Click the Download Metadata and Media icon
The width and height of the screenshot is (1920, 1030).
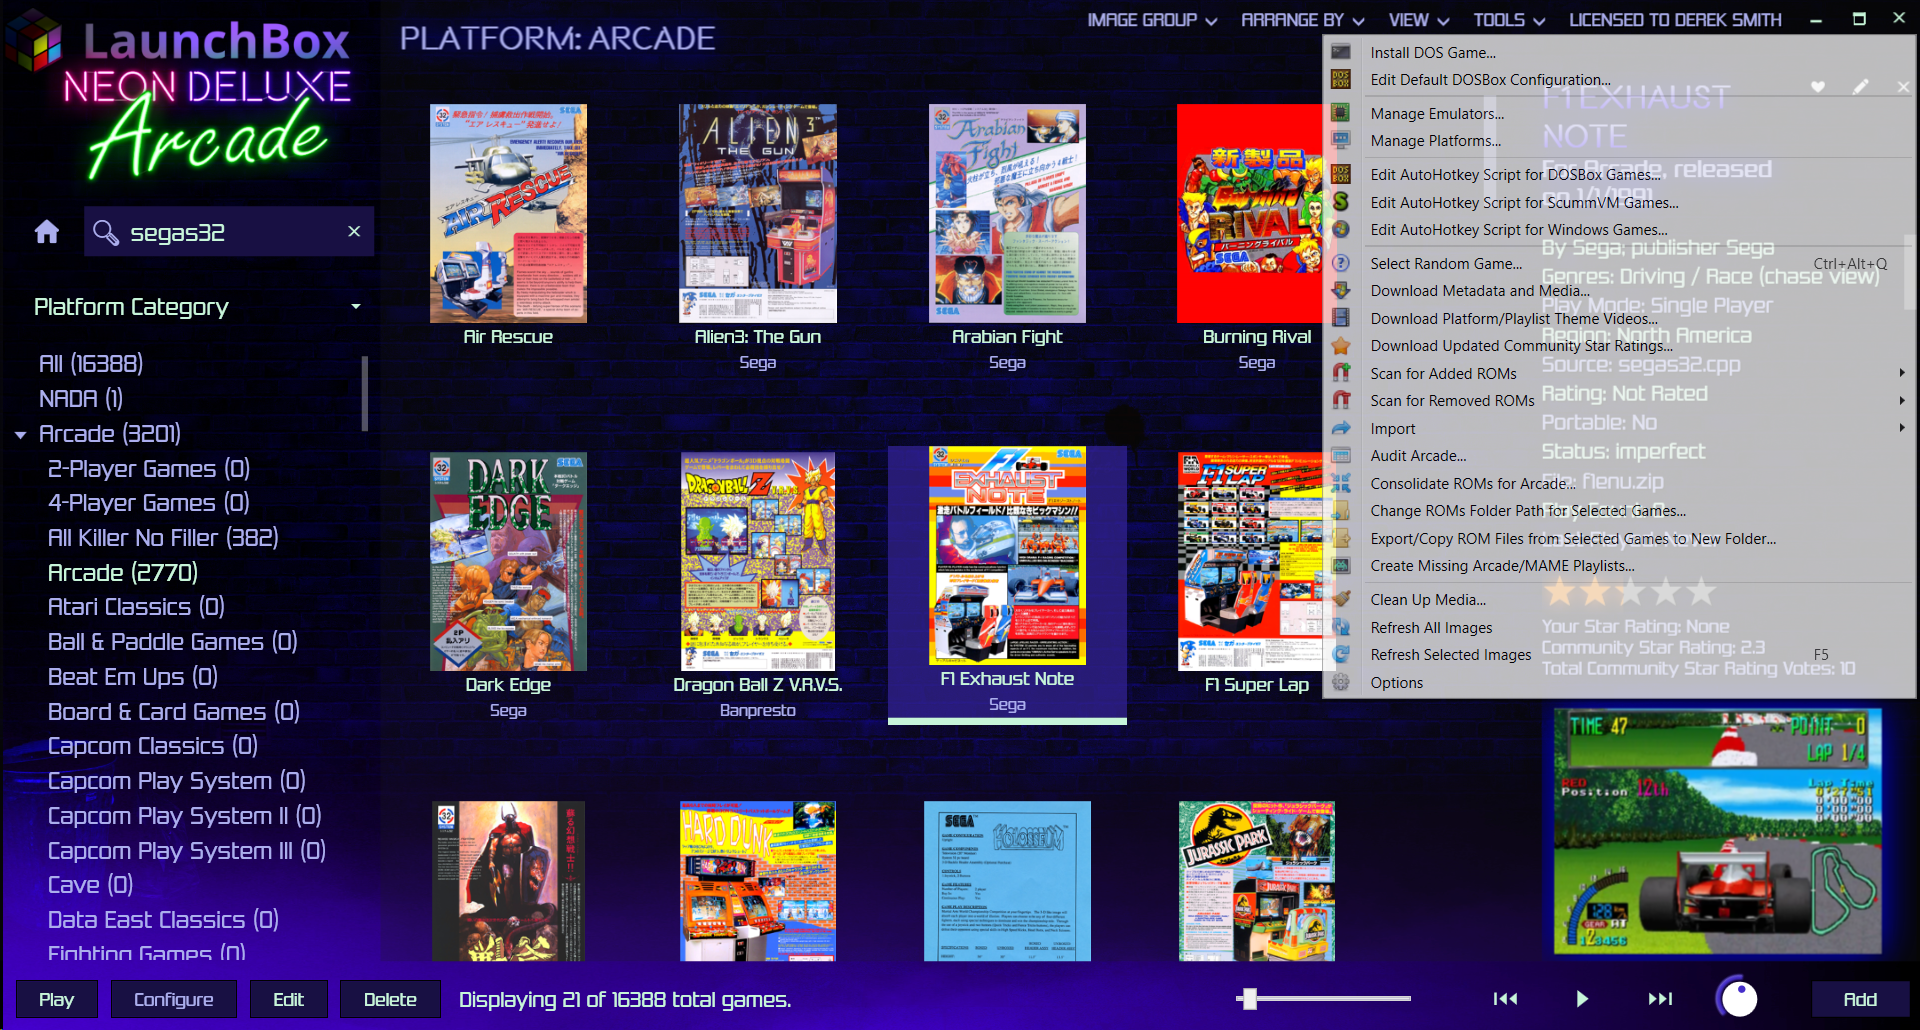[1341, 290]
